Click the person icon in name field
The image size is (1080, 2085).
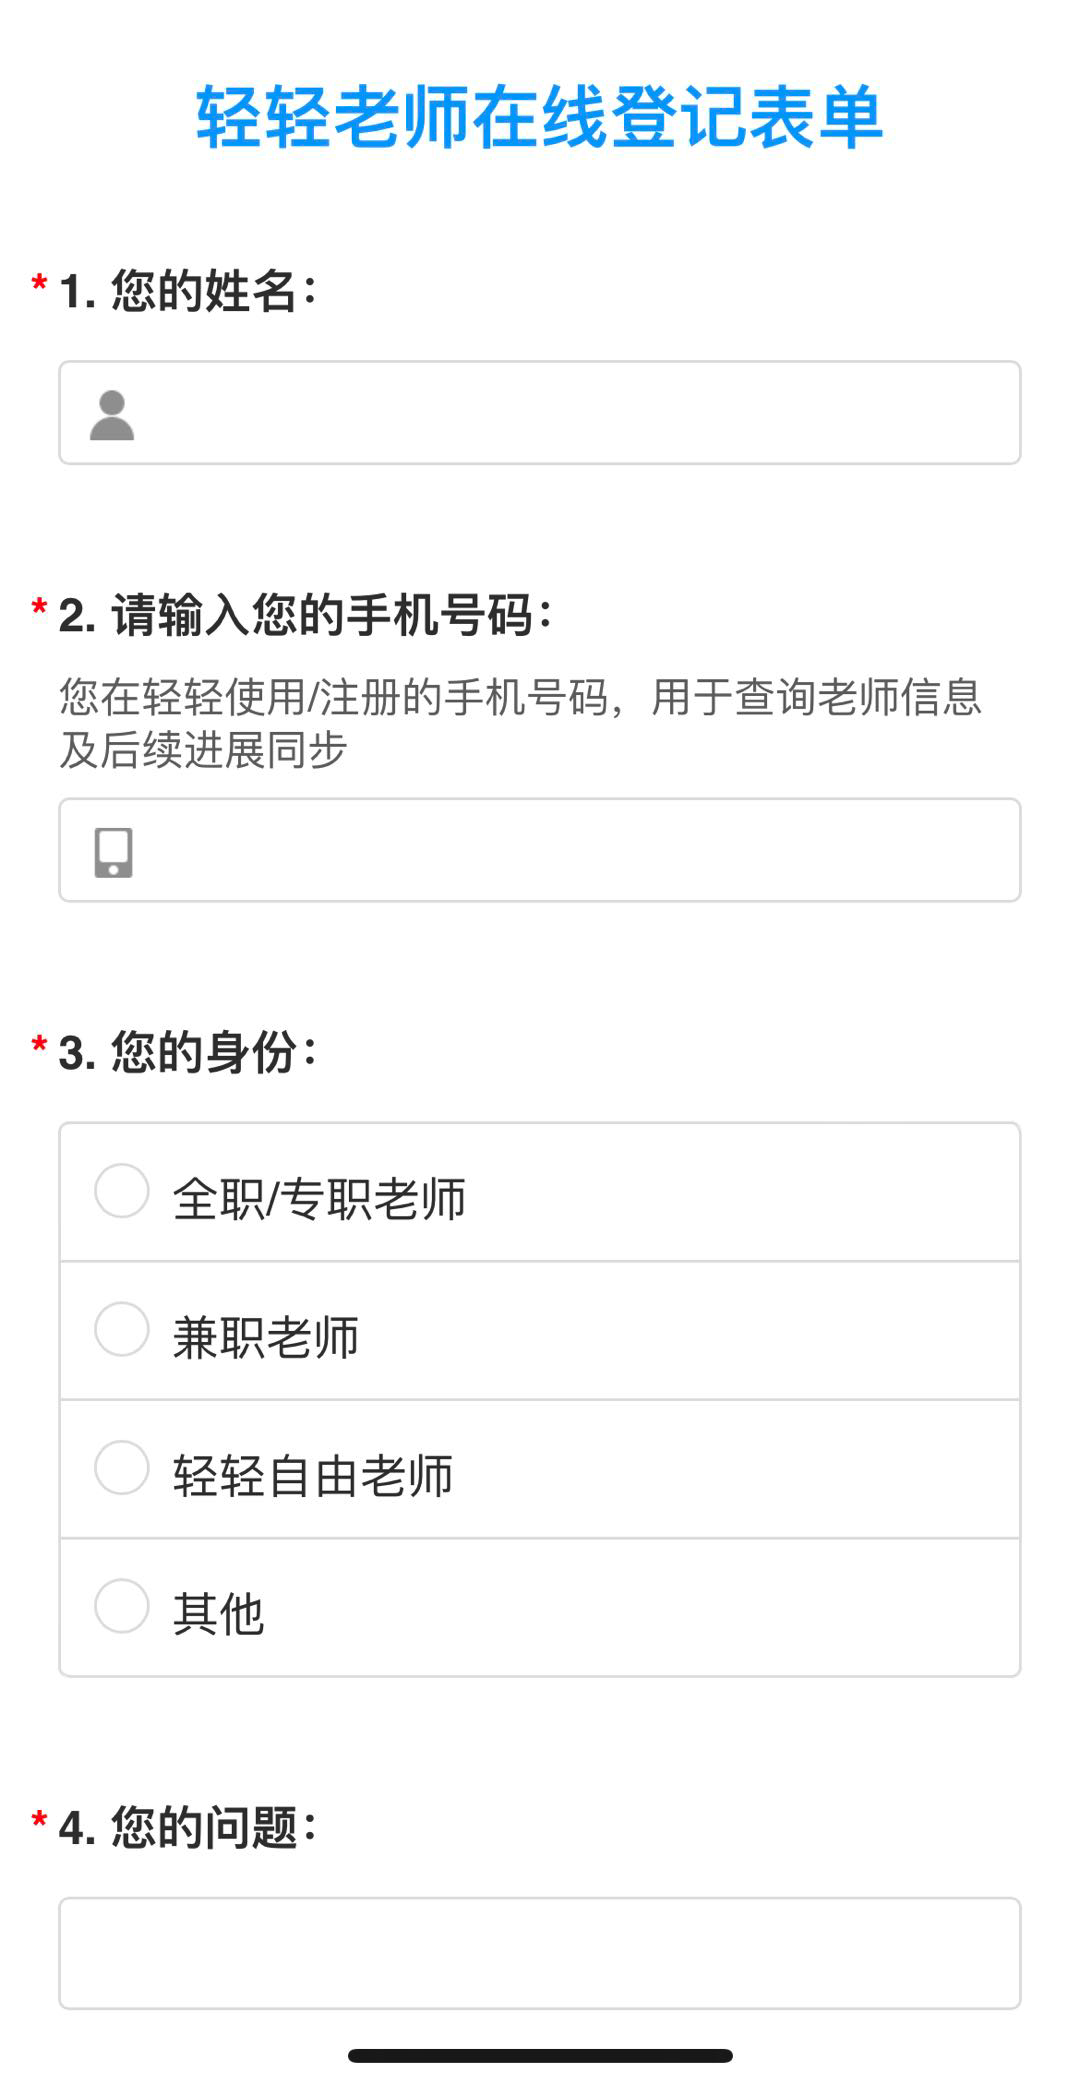tap(112, 415)
